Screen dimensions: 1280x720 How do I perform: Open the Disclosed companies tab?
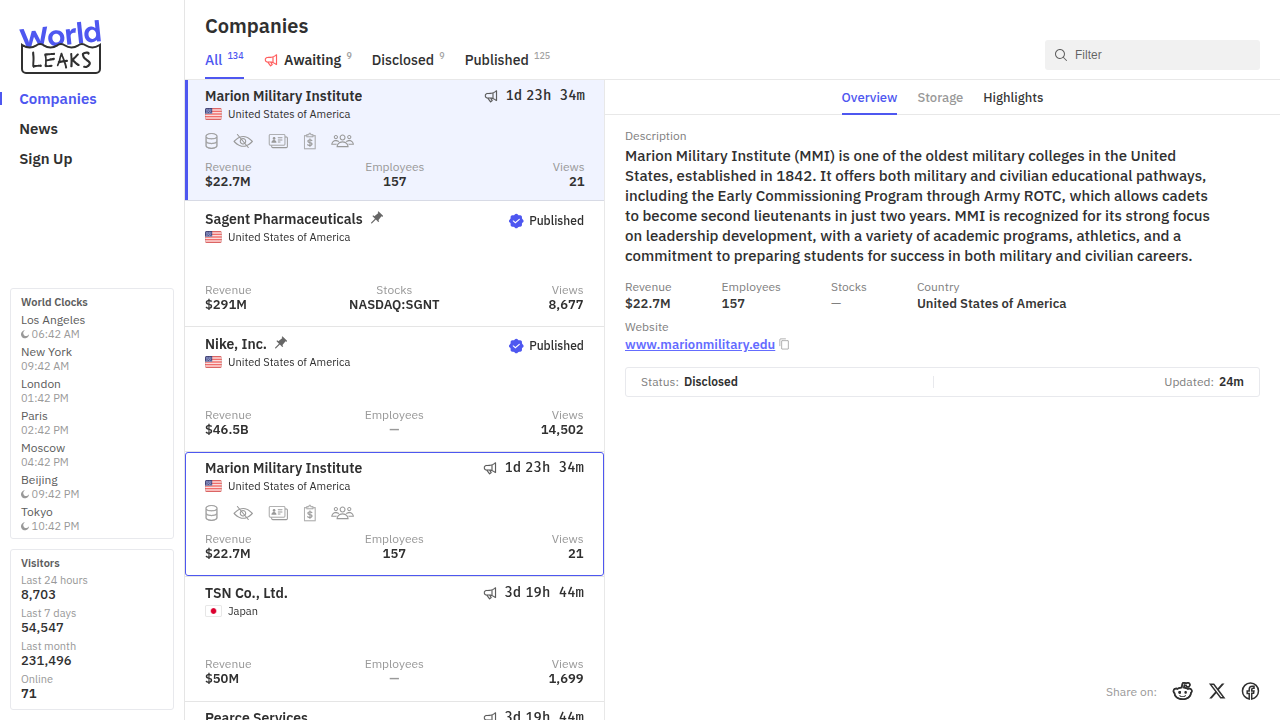(x=403, y=60)
